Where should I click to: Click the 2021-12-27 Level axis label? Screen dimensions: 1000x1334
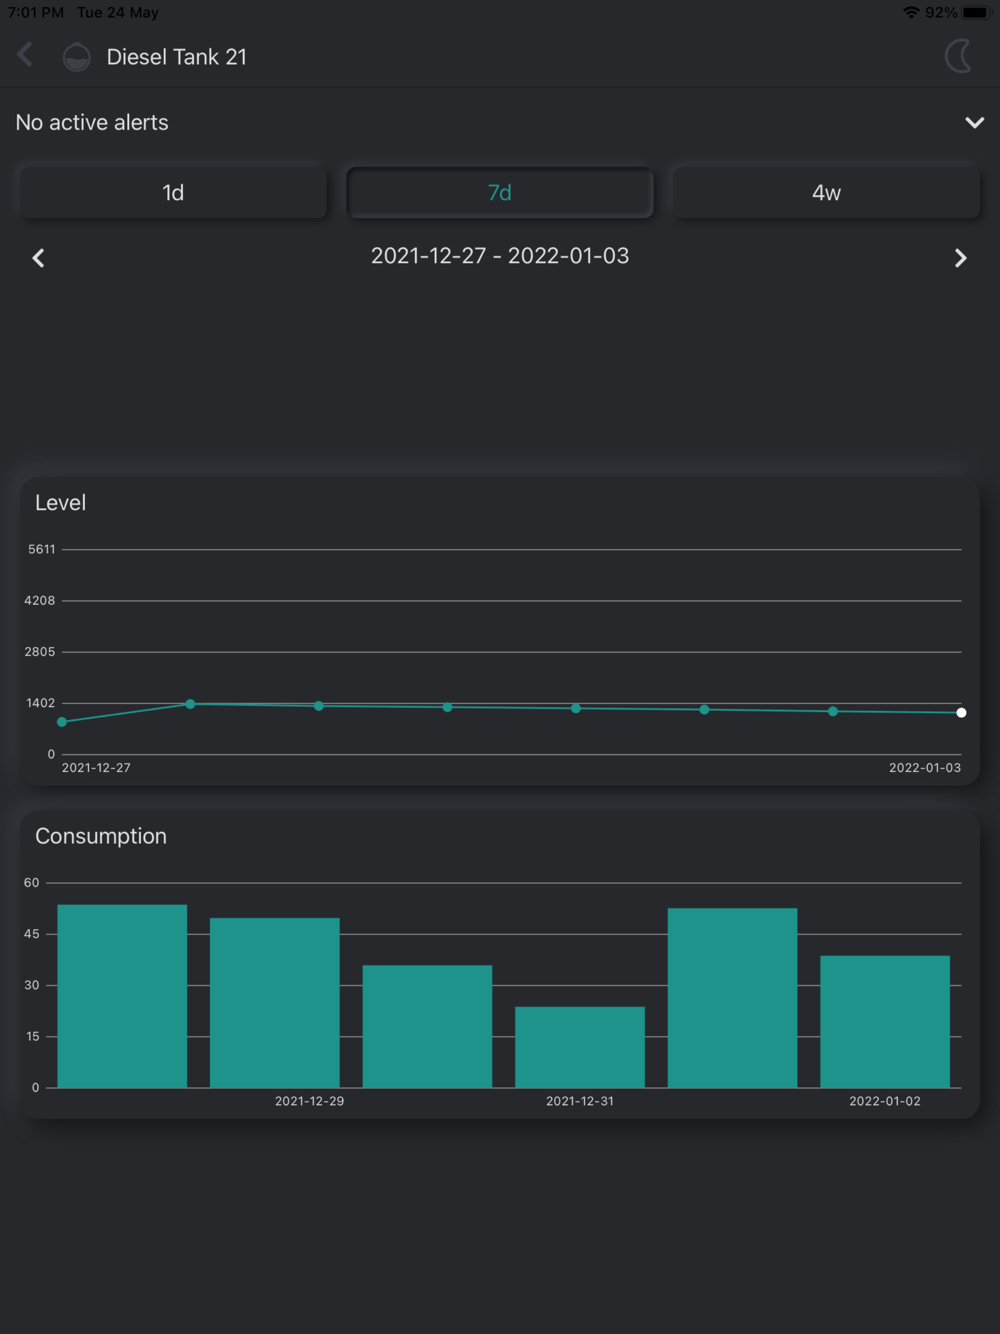pos(96,768)
